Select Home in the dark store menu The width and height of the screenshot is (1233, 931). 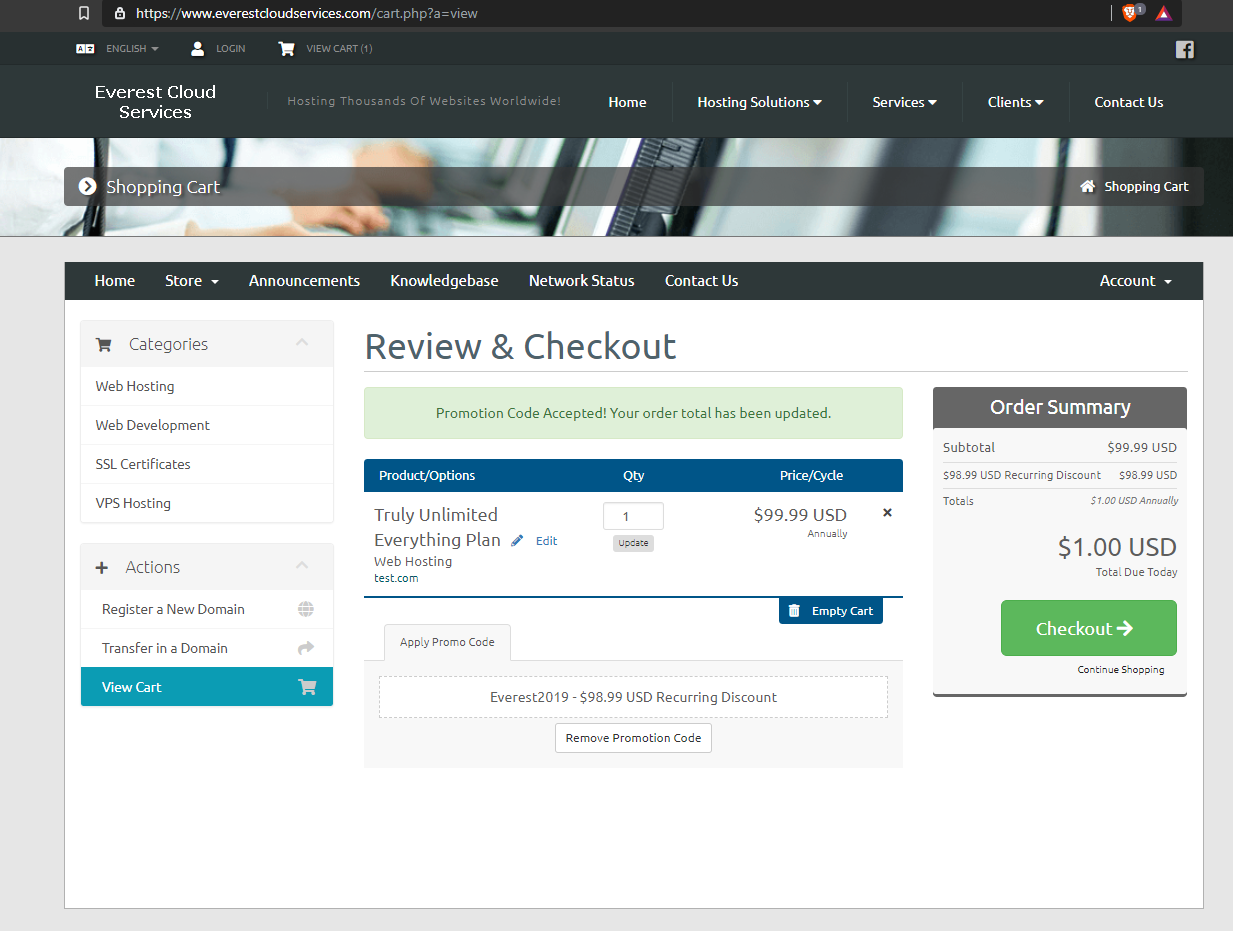click(115, 281)
